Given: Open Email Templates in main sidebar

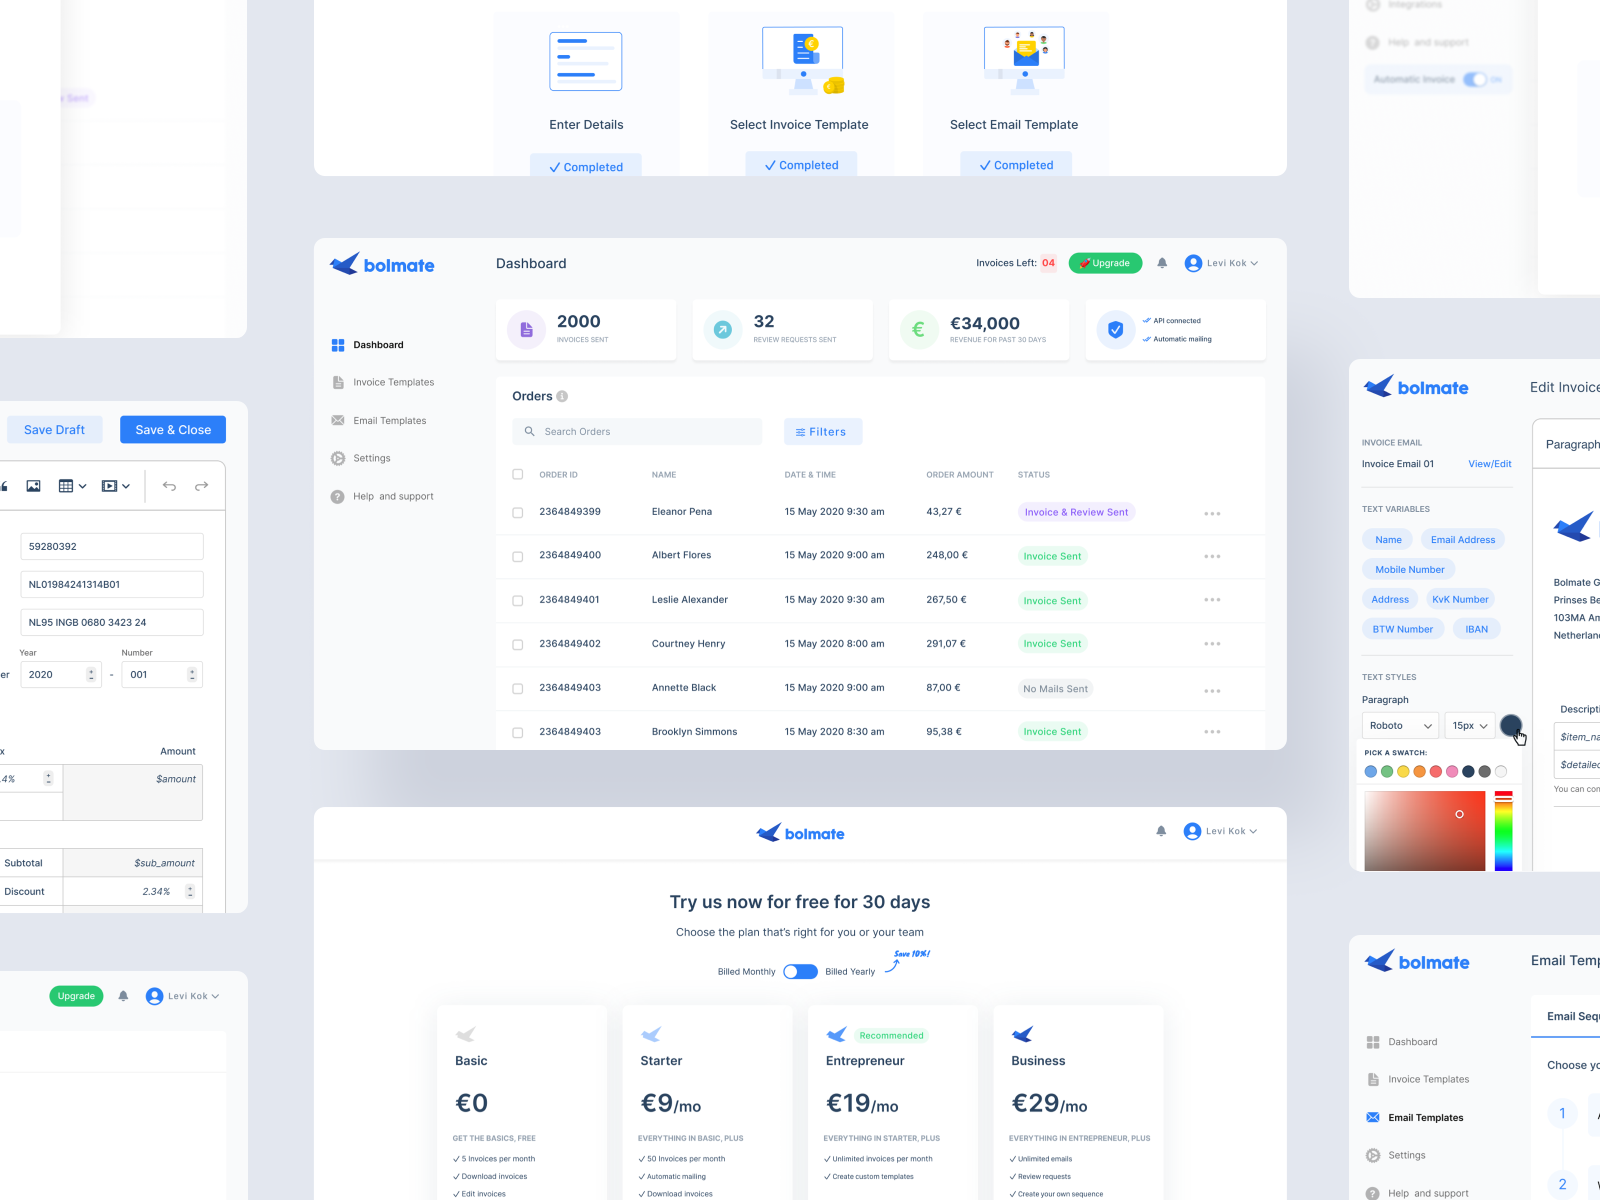Looking at the screenshot, I should click(x=378, y=420).
